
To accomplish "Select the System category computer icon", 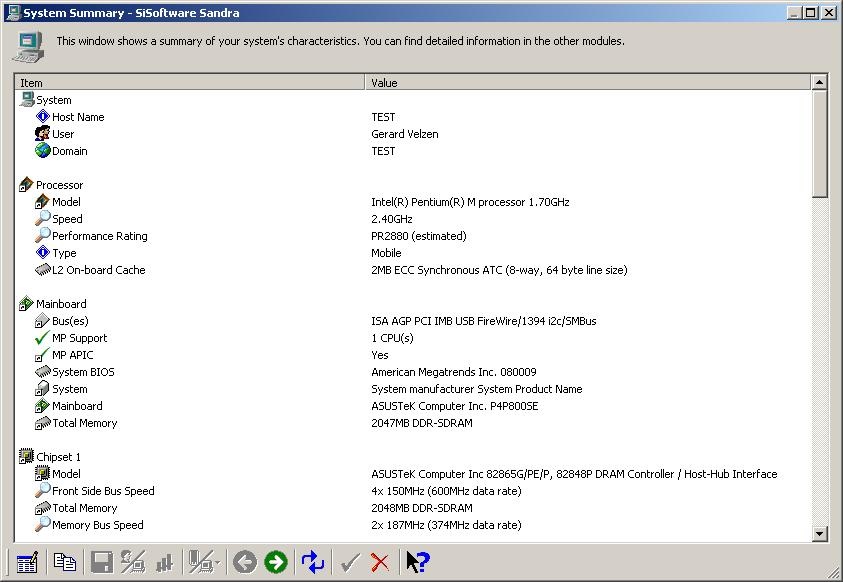I will (27, 99).
